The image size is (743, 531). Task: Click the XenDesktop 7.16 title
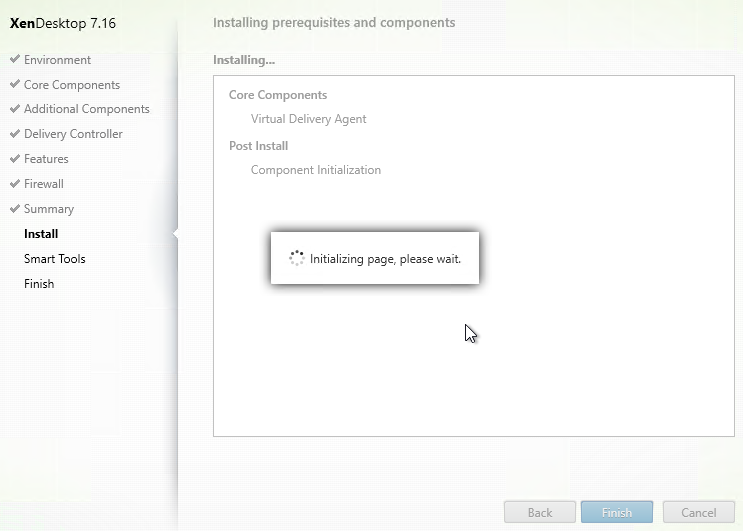63,23
